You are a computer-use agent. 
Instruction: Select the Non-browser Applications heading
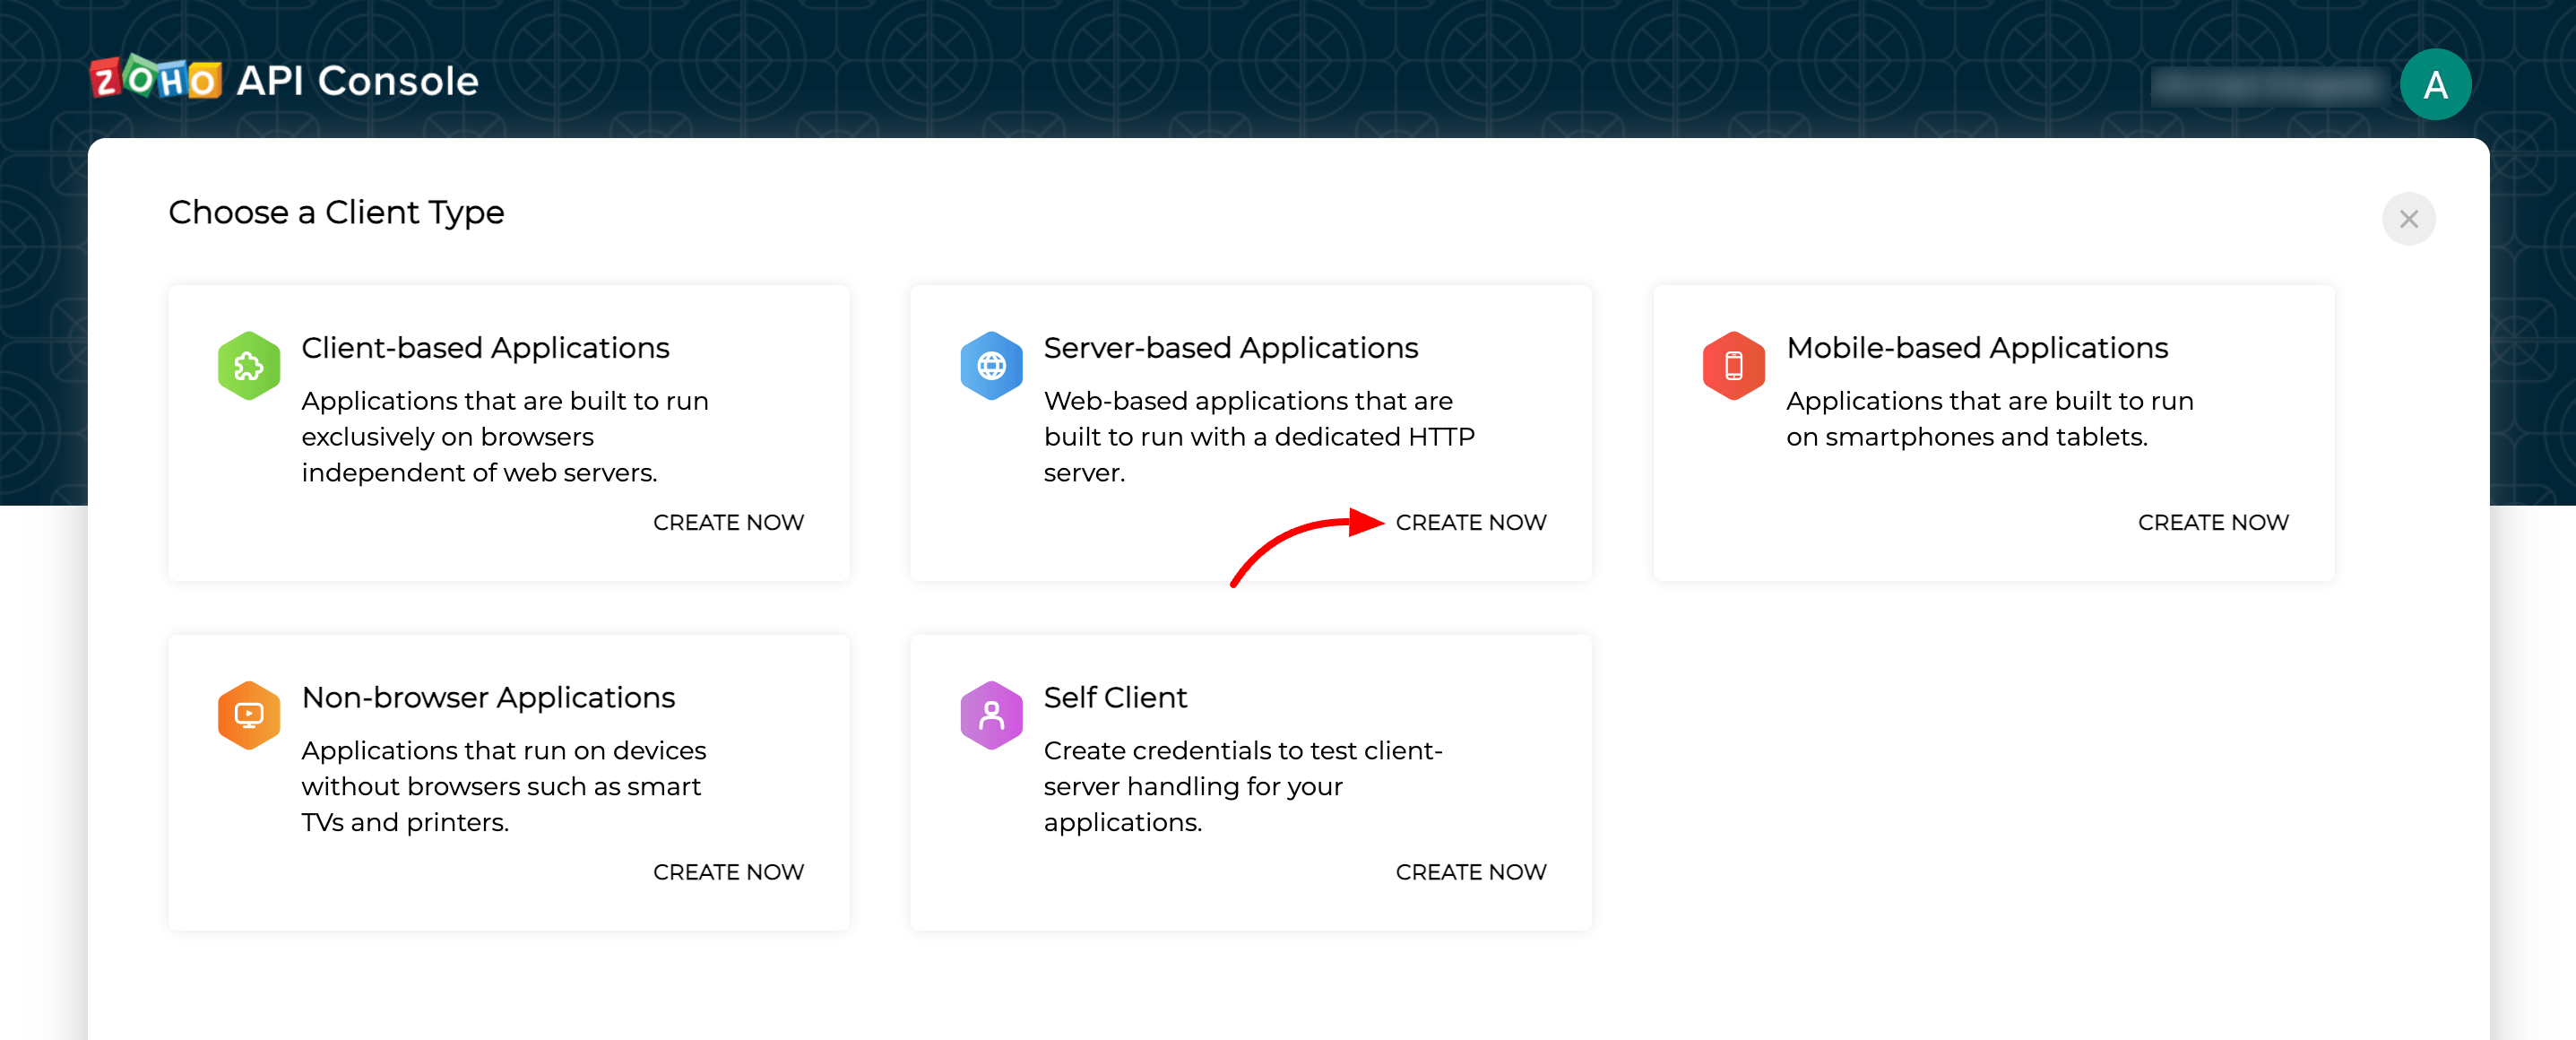point(488,697)
